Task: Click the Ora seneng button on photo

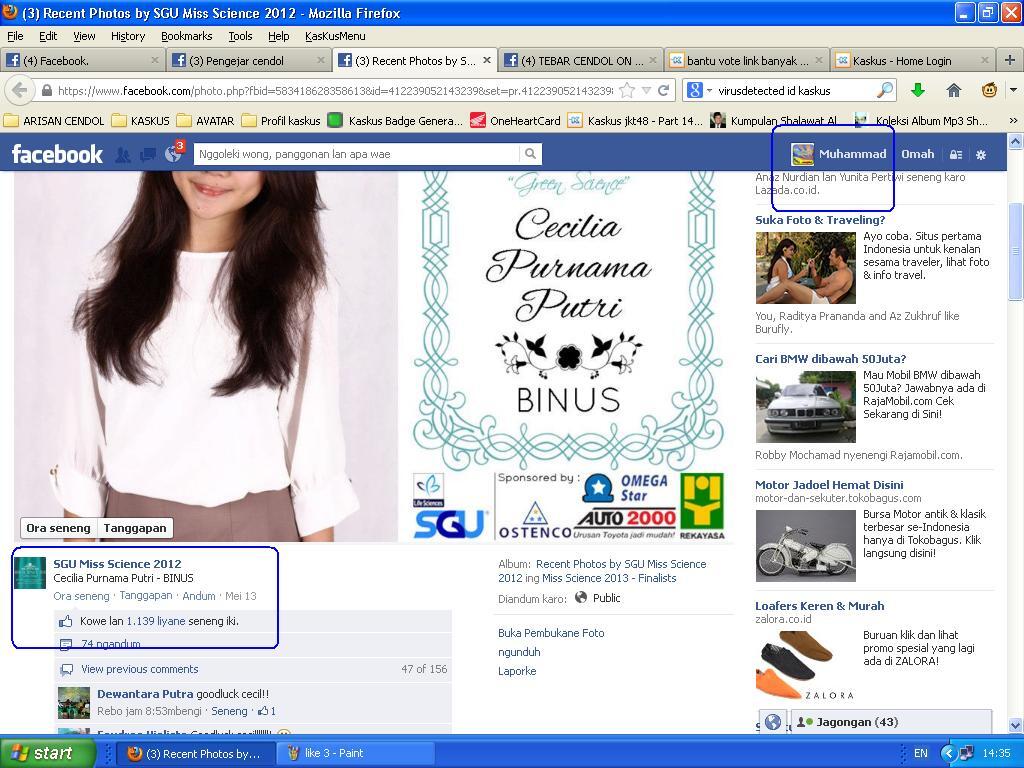Action: 58,528
